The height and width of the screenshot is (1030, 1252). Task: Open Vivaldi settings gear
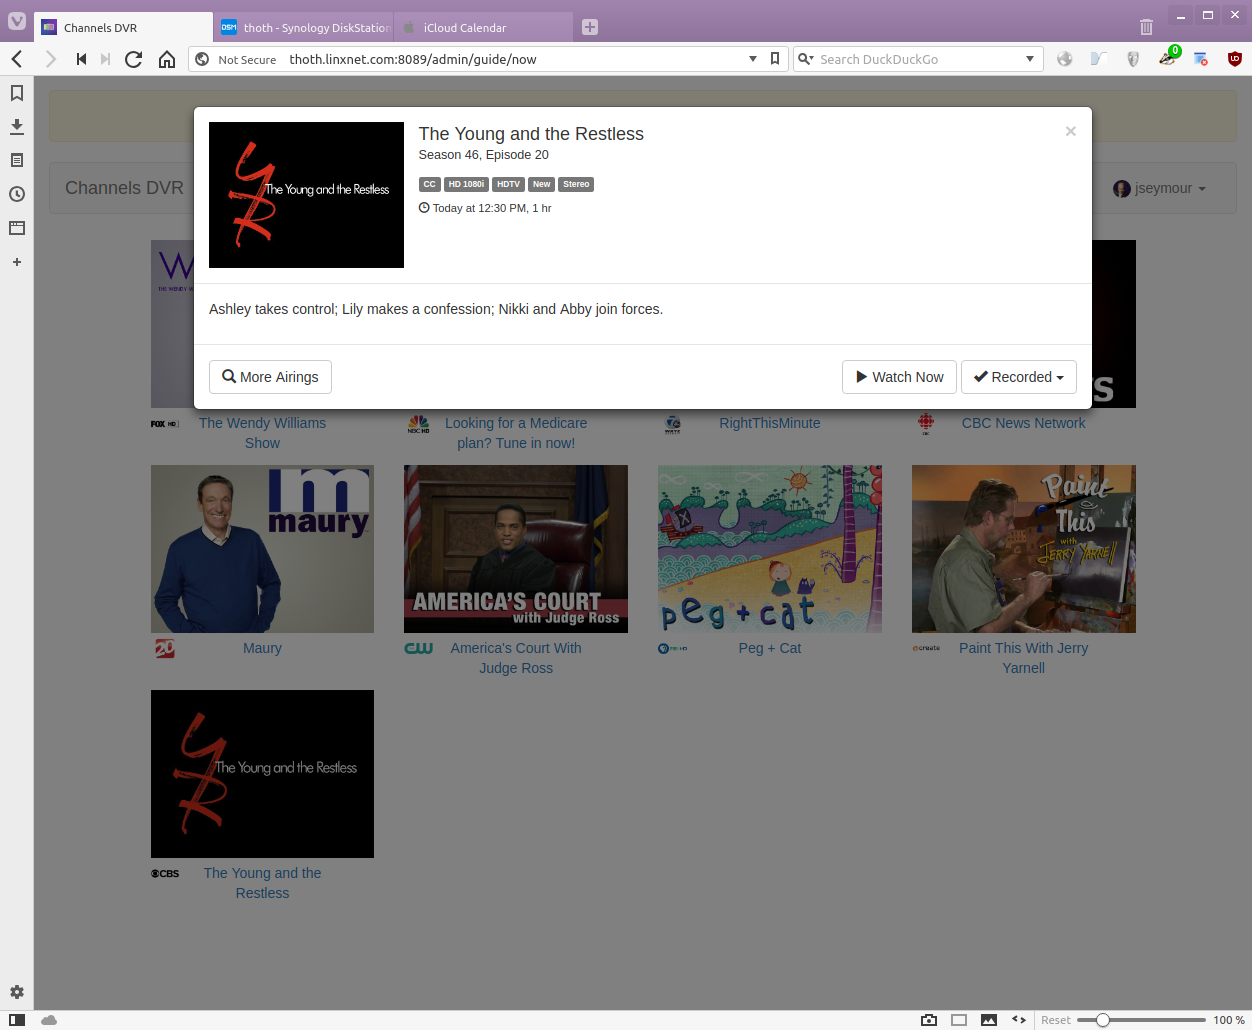[x=17, y=992]
